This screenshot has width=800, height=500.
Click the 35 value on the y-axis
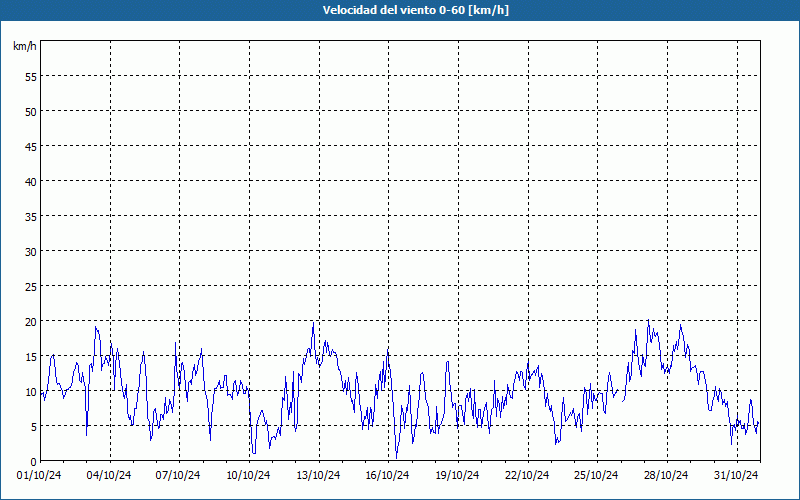pos(31,217)
